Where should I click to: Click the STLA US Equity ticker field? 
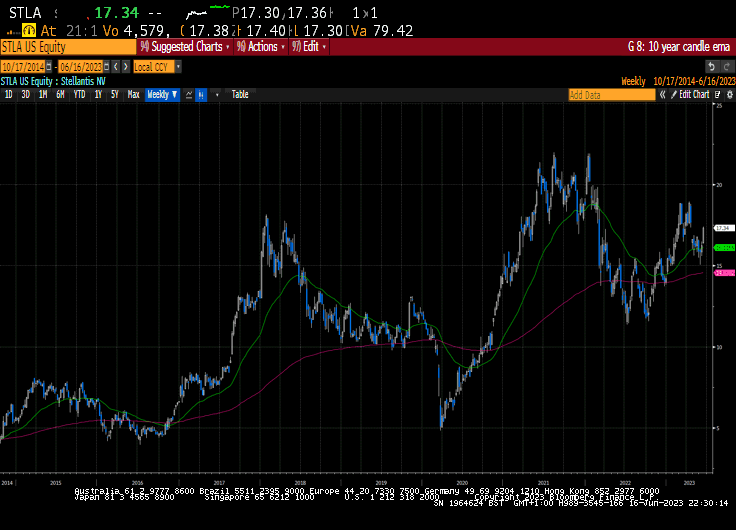tap(68, 47)
